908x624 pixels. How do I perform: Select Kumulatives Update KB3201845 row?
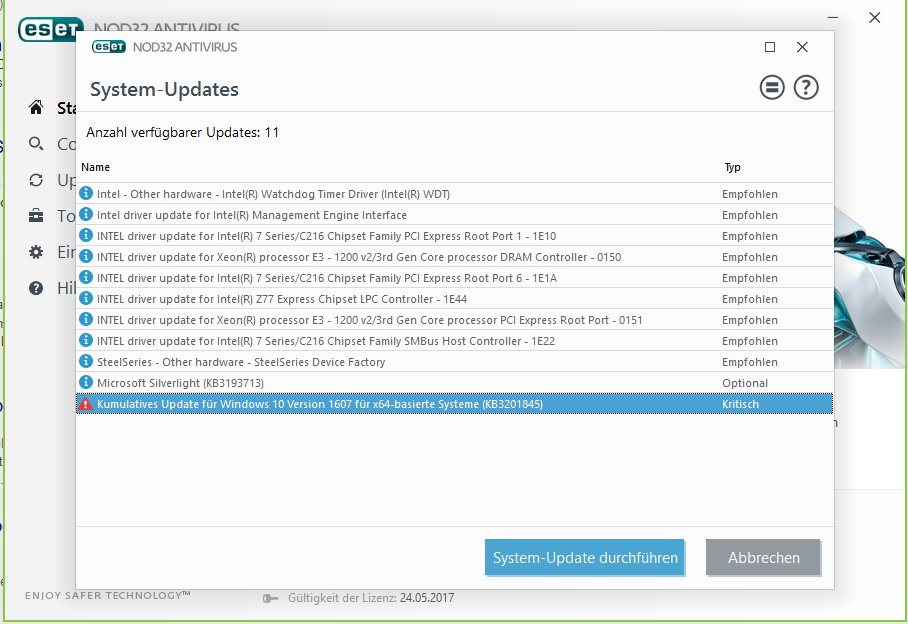[455, 403]
